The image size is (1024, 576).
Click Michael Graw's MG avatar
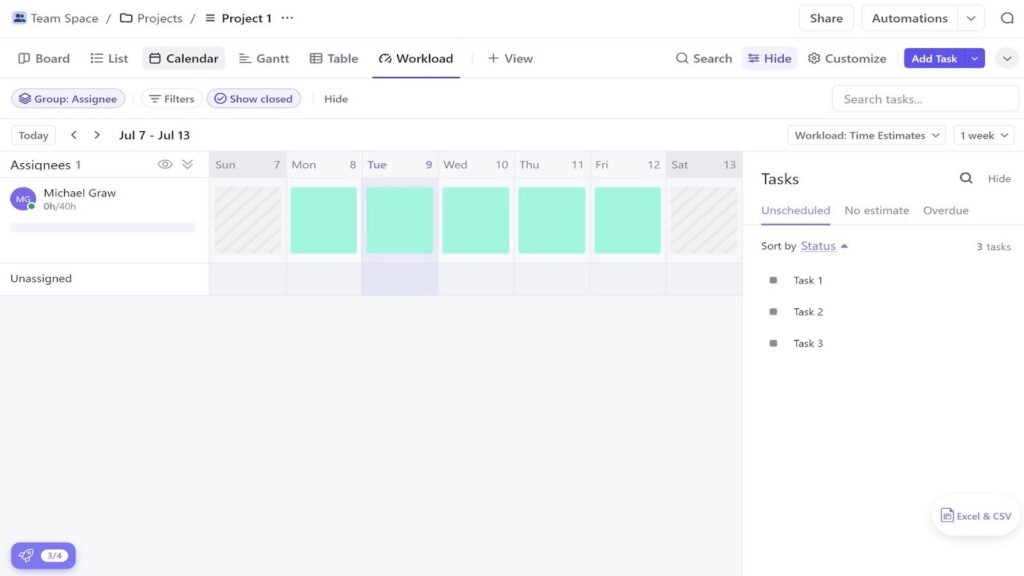click(x=23, y=199)
